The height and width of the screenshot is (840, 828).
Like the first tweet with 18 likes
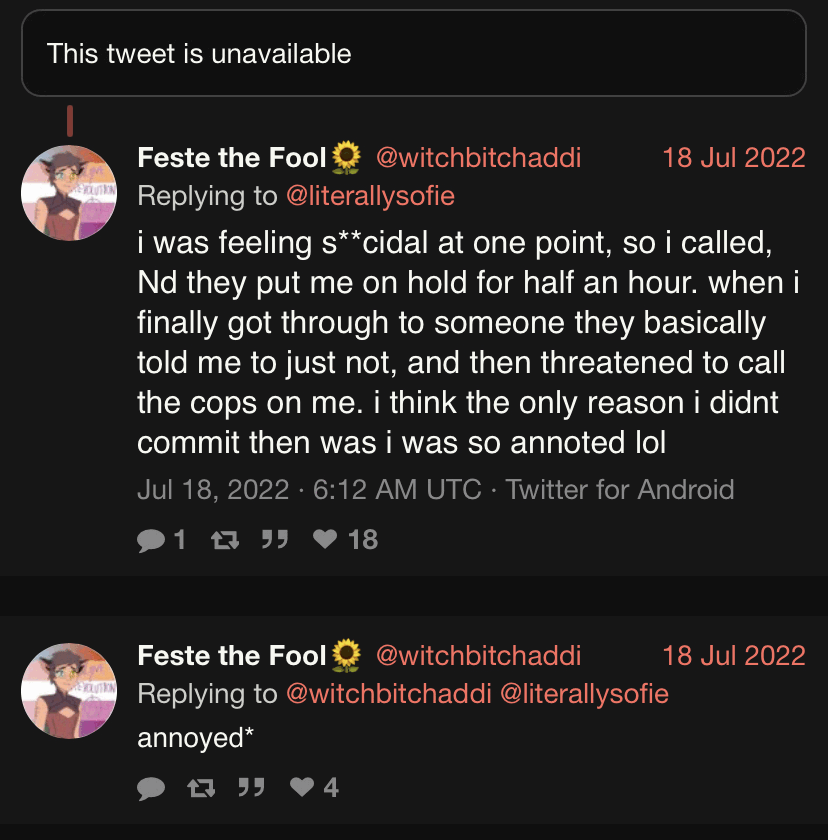325,540
